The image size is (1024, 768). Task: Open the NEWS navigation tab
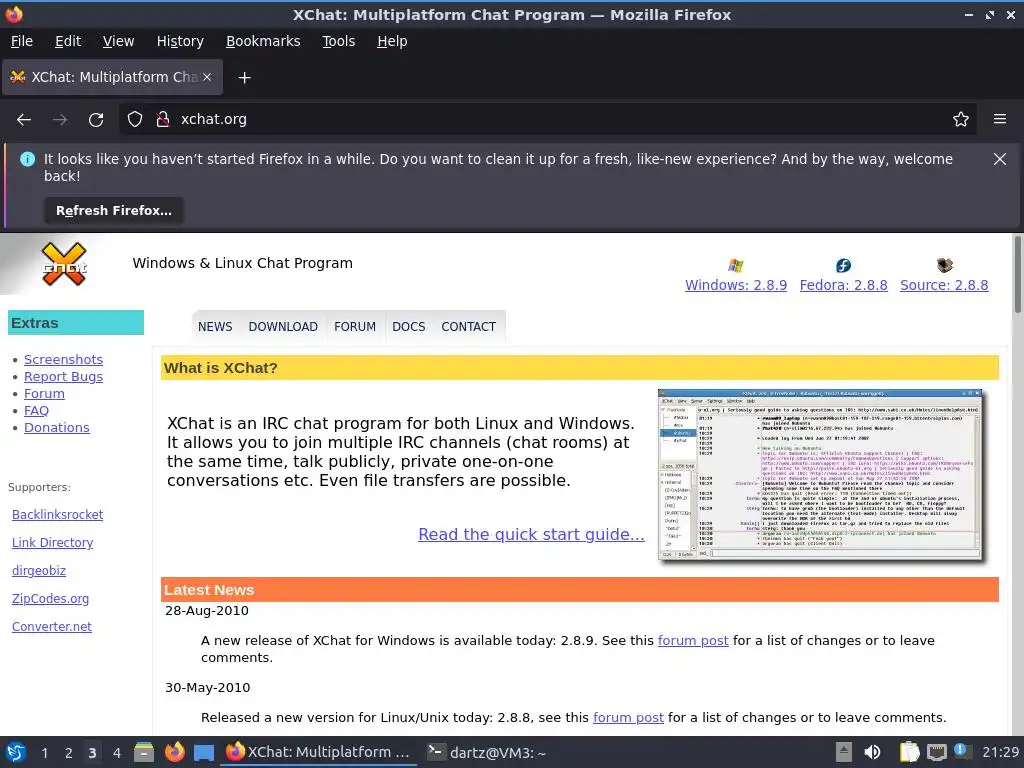pos(215,327)
